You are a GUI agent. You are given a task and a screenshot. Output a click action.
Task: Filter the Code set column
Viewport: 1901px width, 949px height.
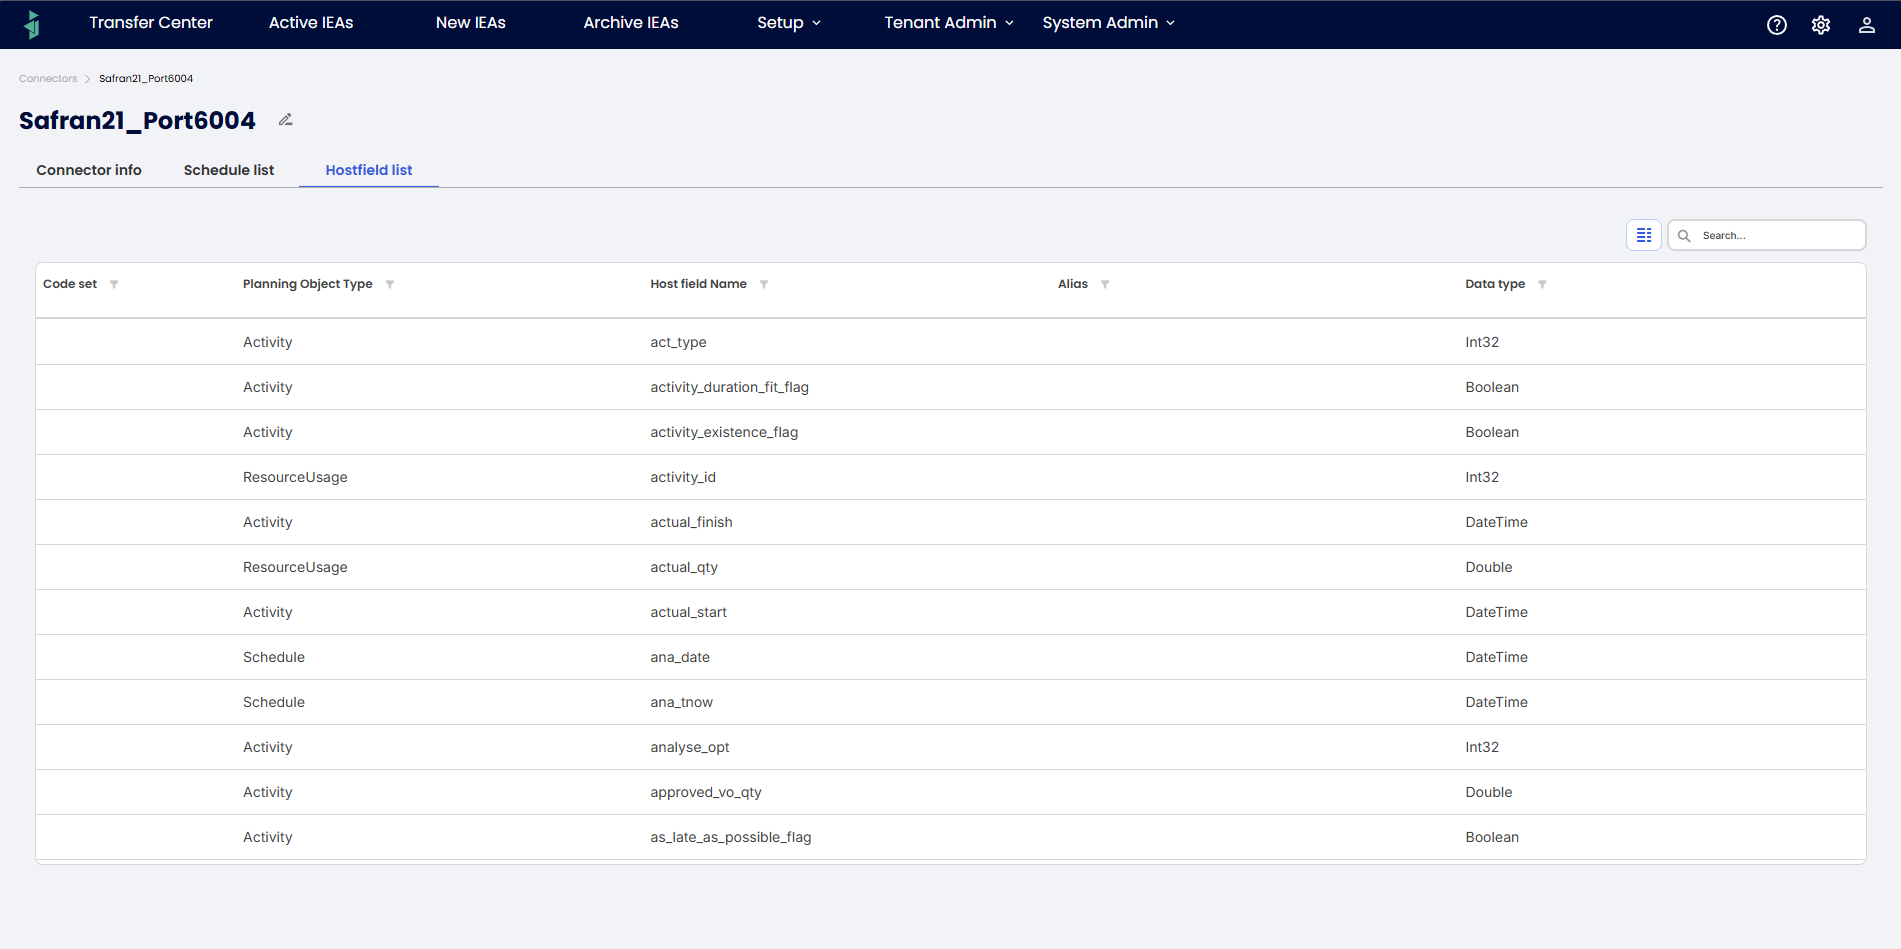(114, 284)
